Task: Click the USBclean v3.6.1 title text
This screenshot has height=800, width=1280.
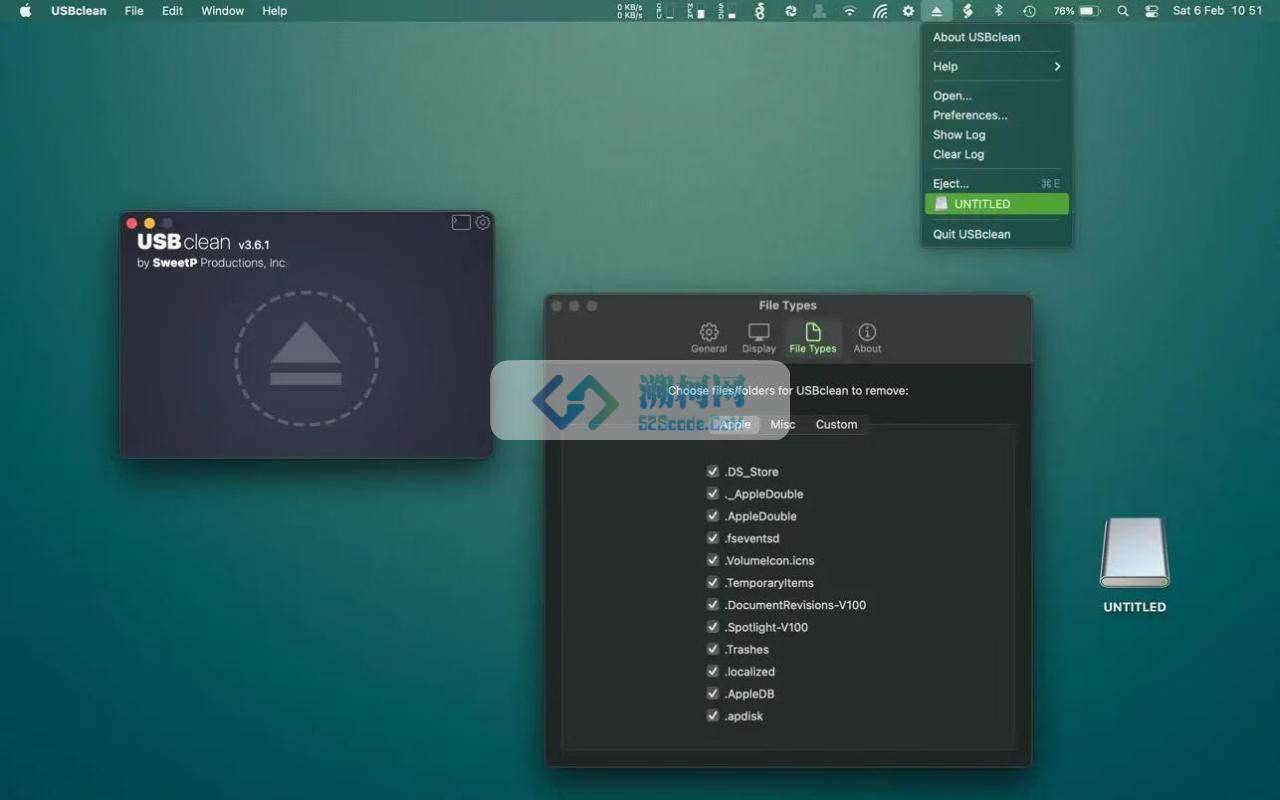Action: pos(203,242)
